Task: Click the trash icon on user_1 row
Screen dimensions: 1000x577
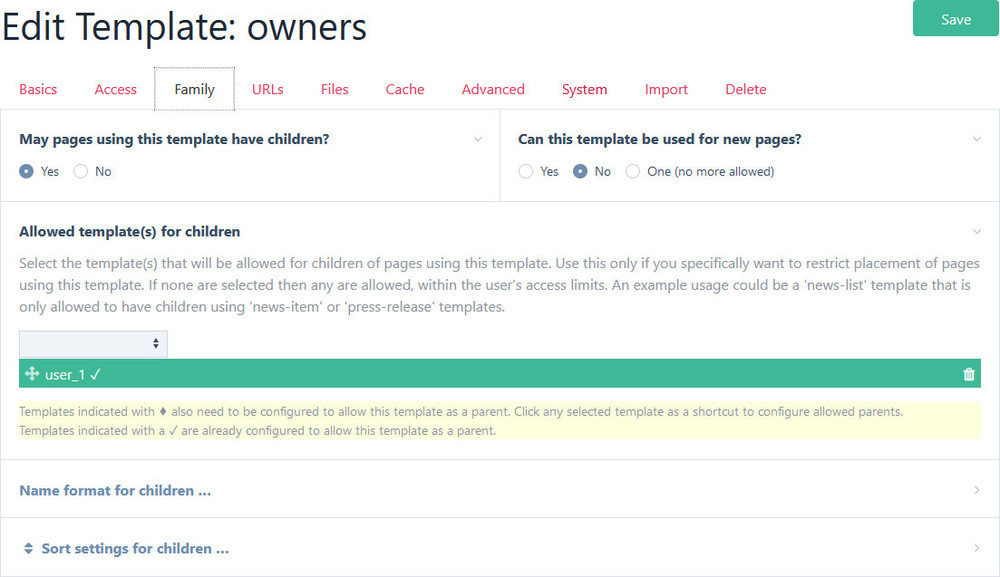Action: click(968, 374)
